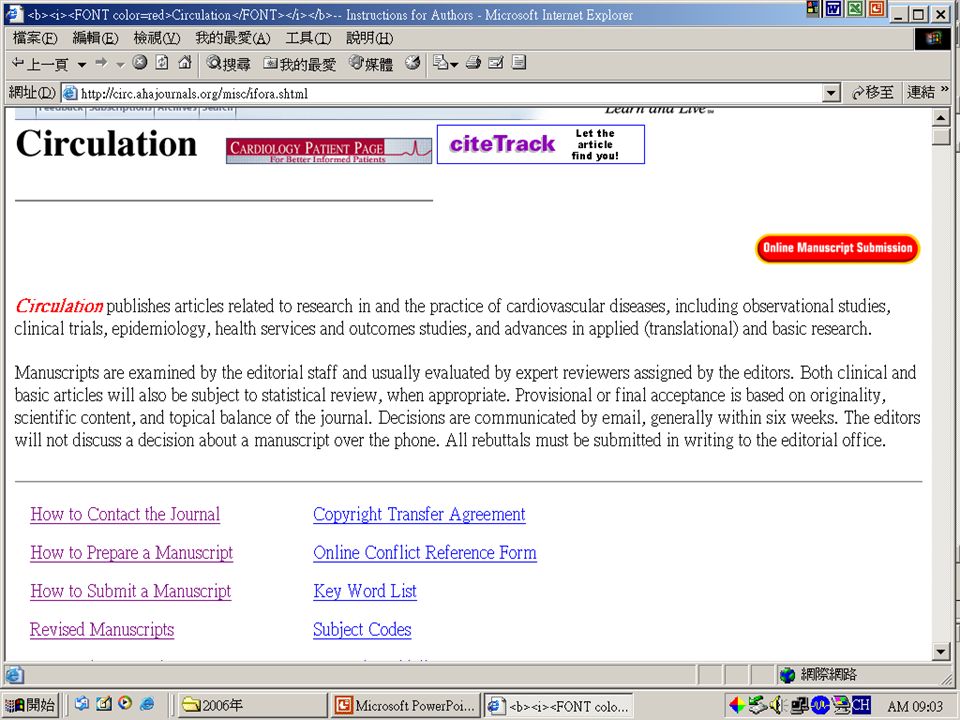Click the 移至 go button
The width and height of the screenshot is (960, 720).
872,92
